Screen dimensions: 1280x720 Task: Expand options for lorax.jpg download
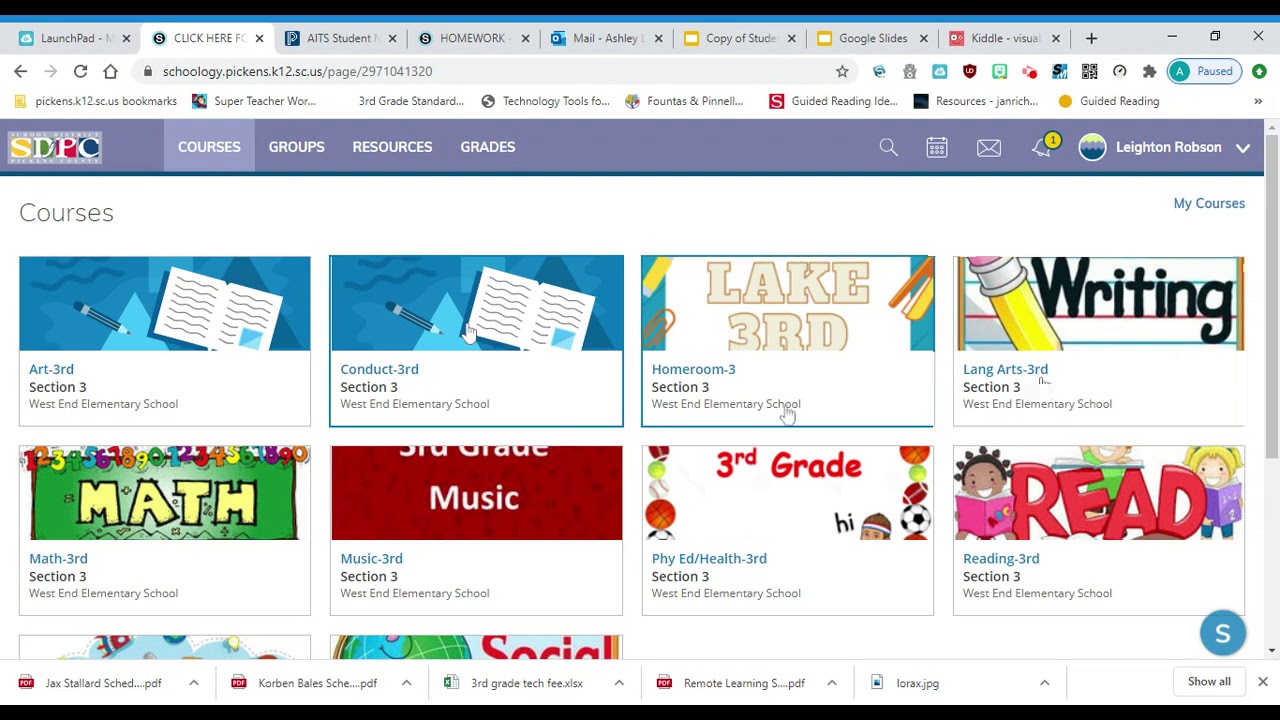pyautogui.click(x=1044, y=683)
